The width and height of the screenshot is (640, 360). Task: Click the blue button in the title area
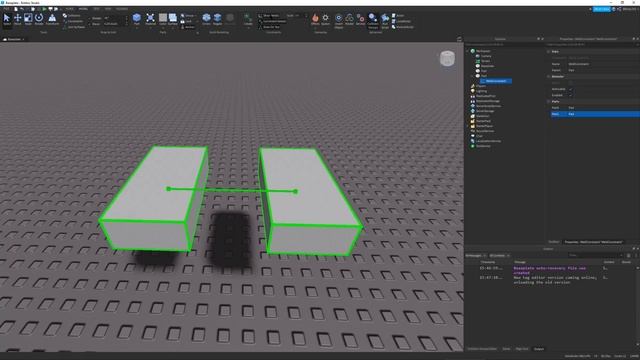pyautogui.click(x=602, y=9)
